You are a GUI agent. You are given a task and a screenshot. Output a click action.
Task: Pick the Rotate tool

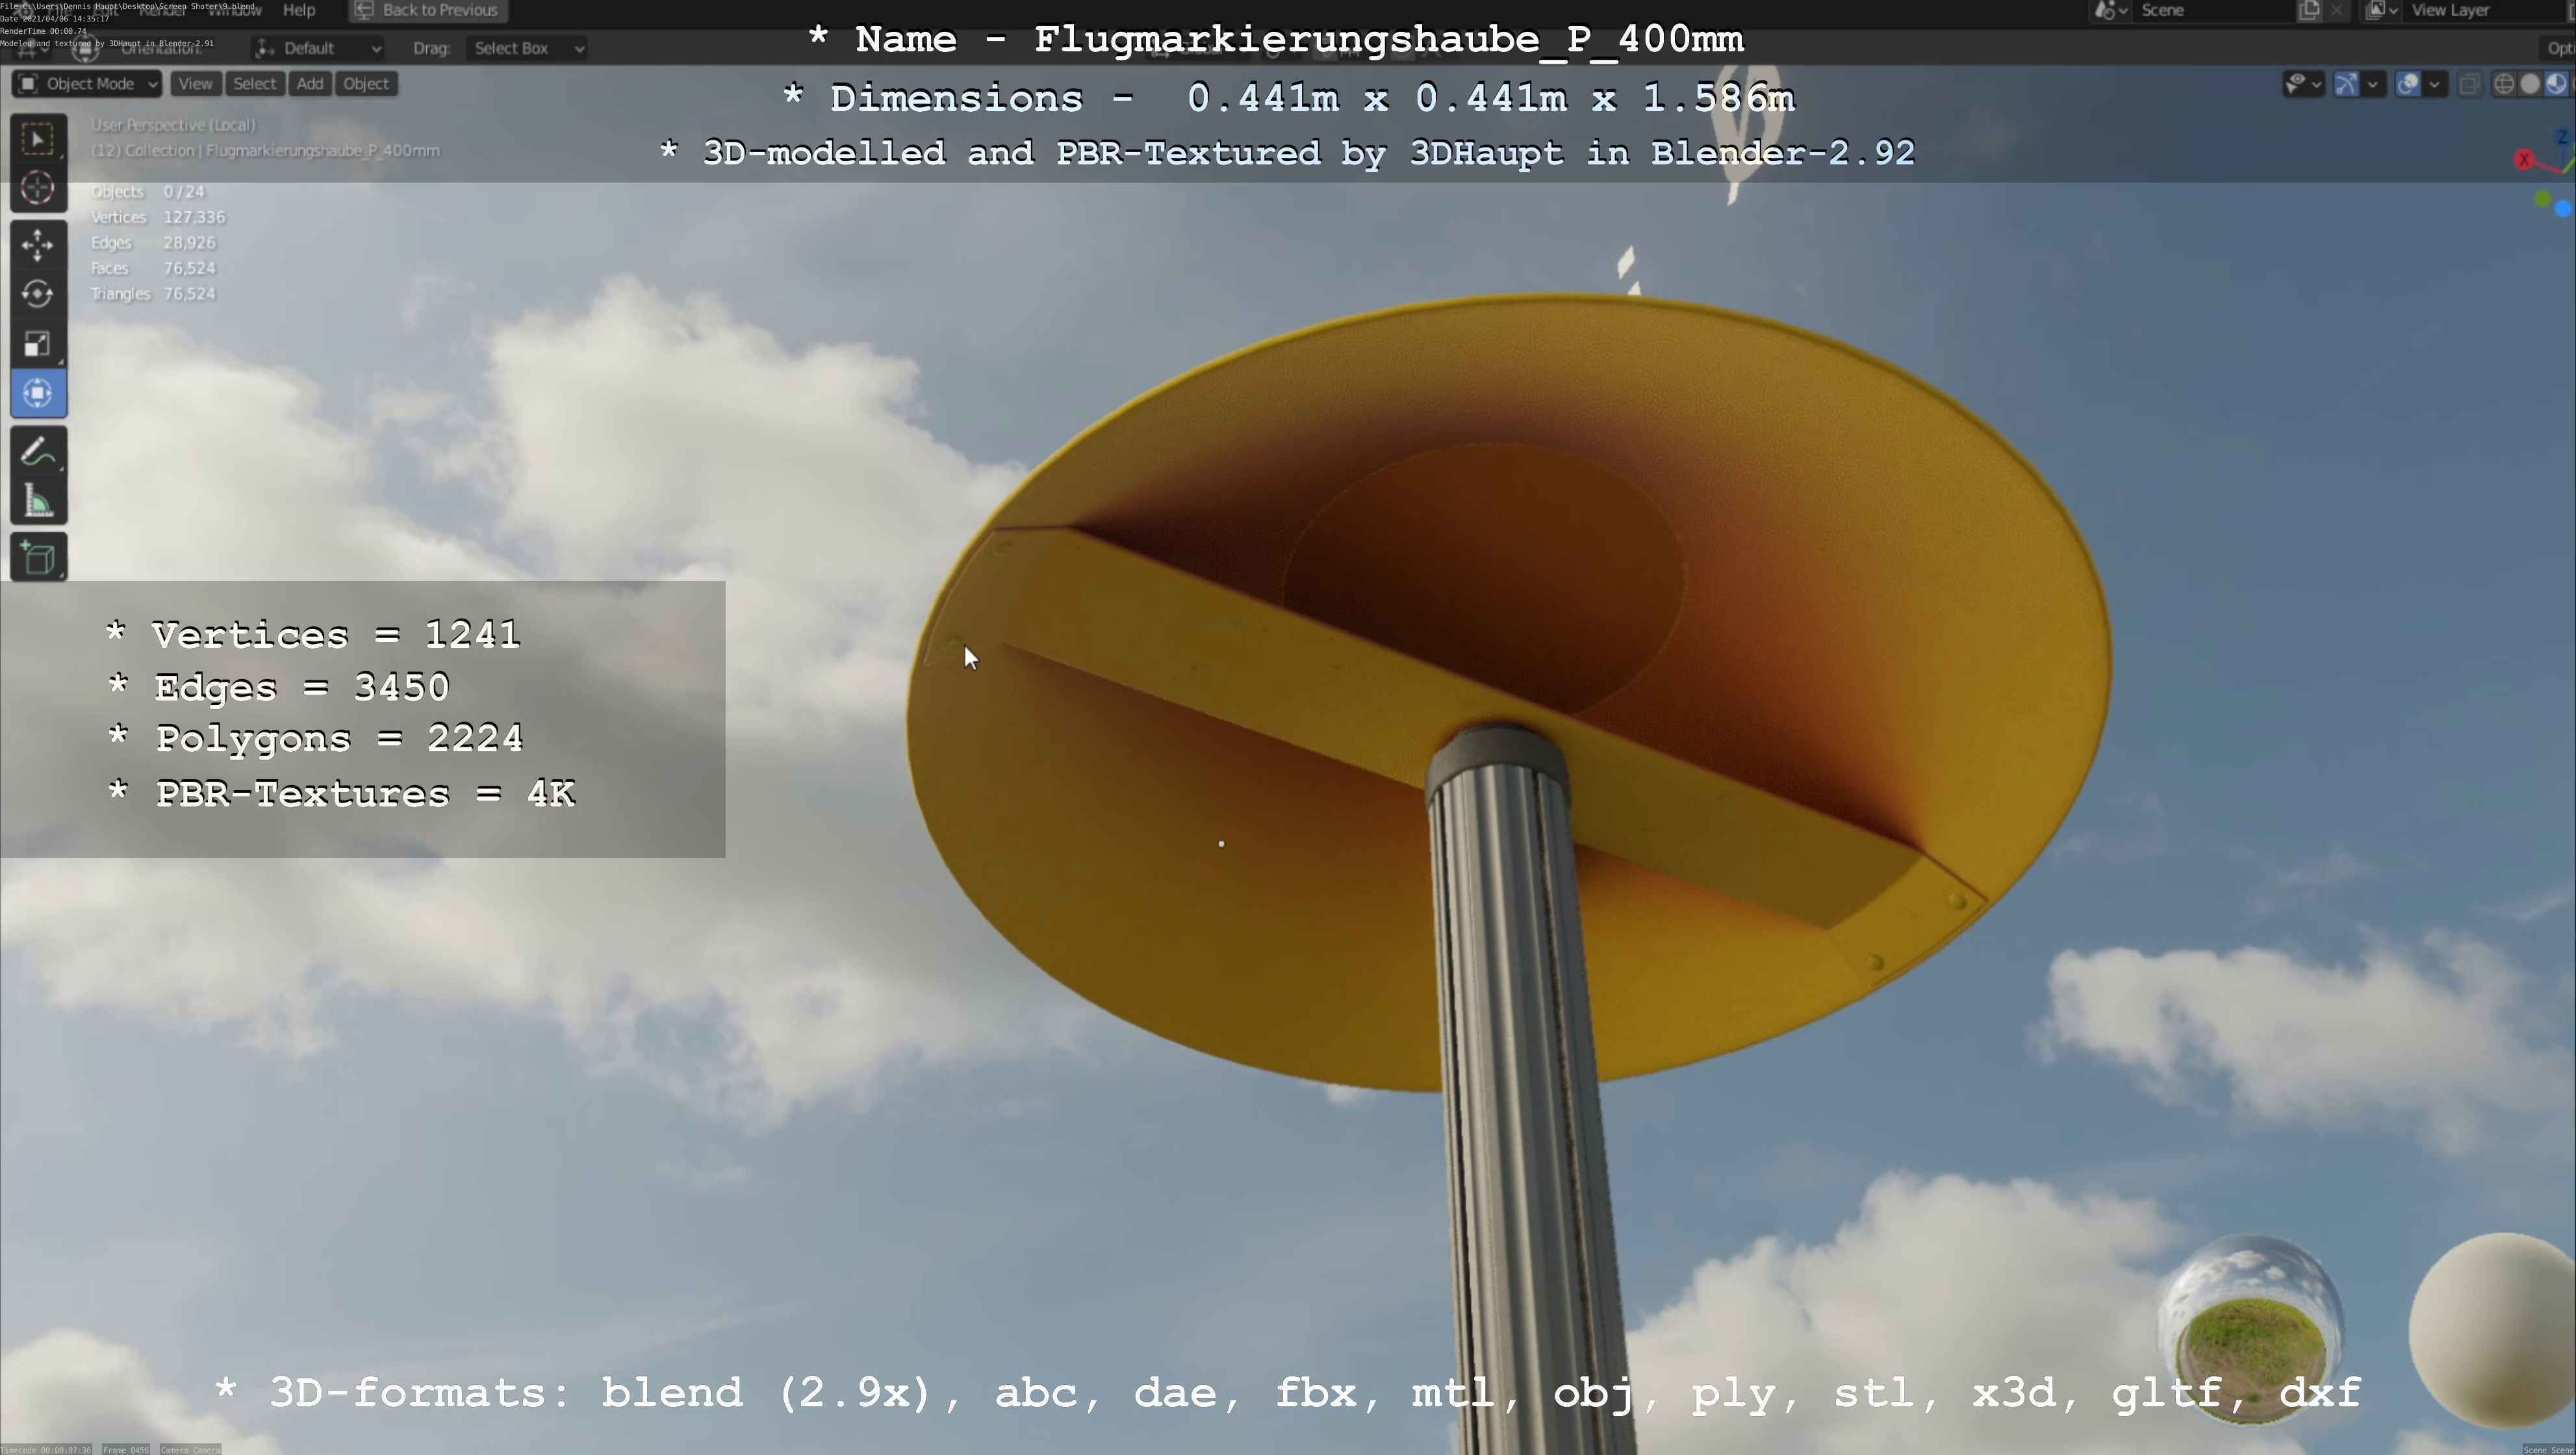pos(38,294)
